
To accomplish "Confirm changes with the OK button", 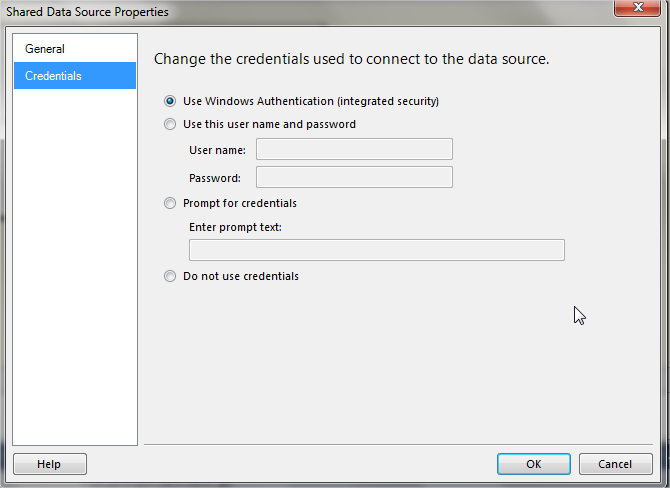I will (534, 464).
